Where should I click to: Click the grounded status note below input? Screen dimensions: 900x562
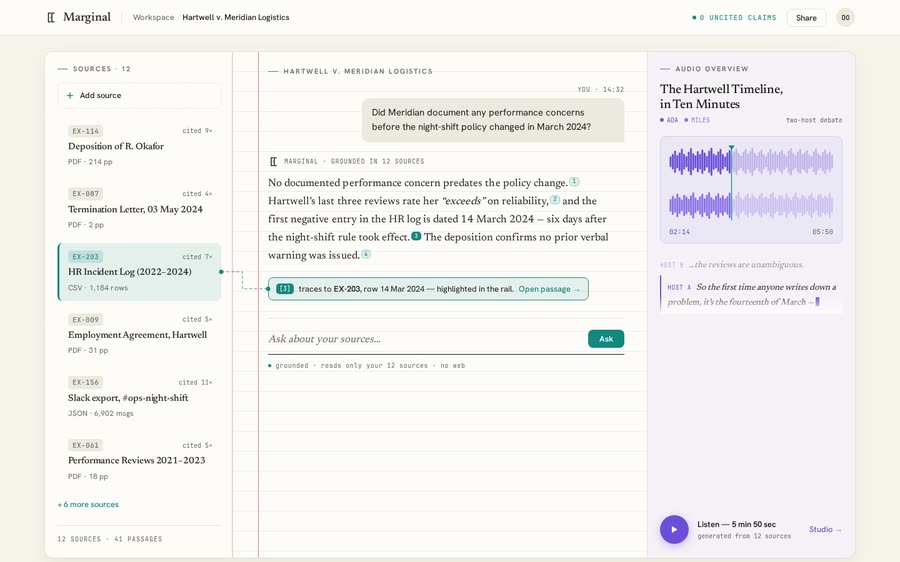(367, 366)
